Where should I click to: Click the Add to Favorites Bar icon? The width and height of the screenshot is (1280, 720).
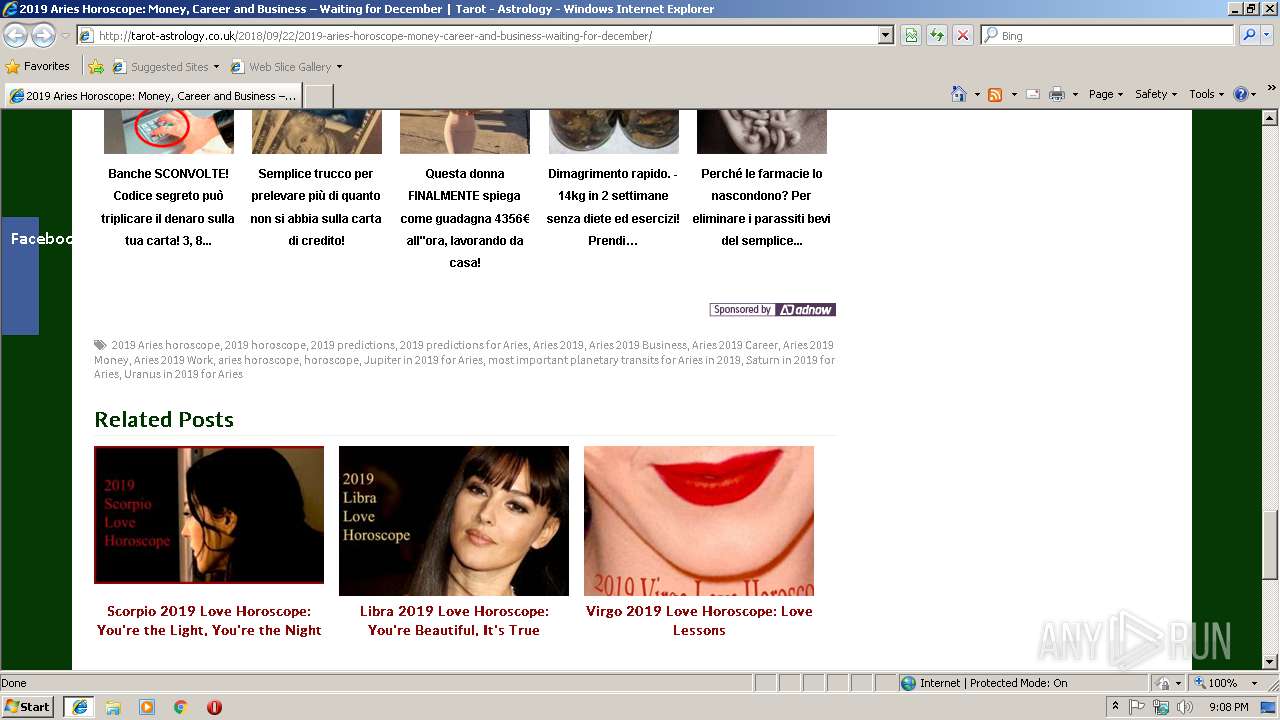click(96, 67)
